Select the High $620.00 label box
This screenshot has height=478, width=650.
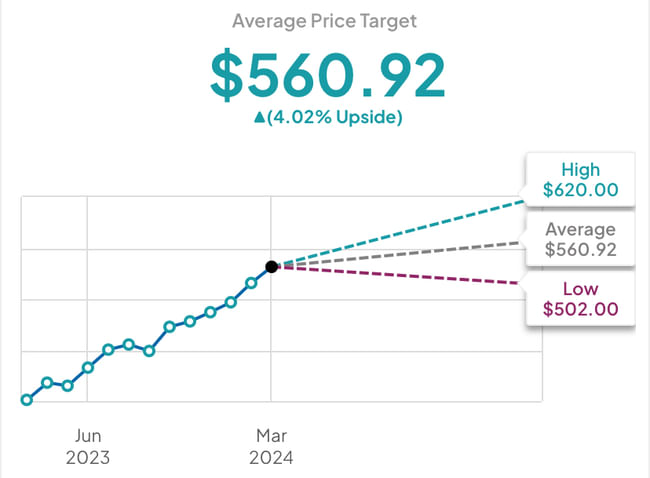(580, 179)
